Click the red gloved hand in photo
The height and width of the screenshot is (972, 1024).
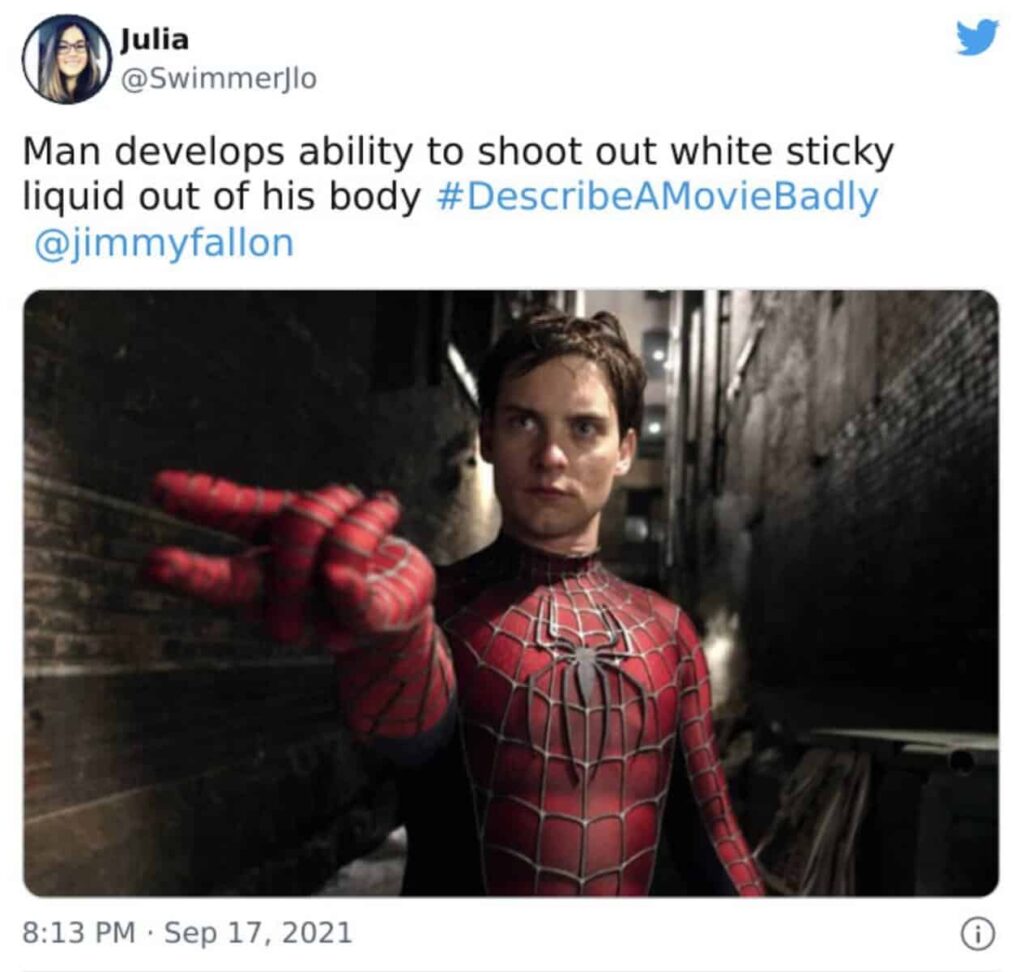click(294, 562)
